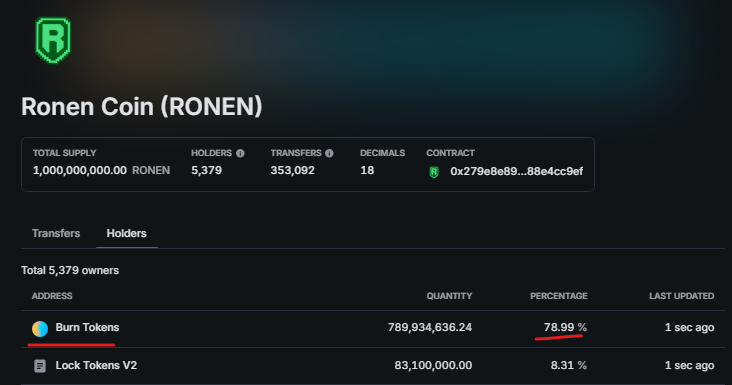Click the TRANSFERS label in the stats box

pyautogui.click(x=296, y=153)
